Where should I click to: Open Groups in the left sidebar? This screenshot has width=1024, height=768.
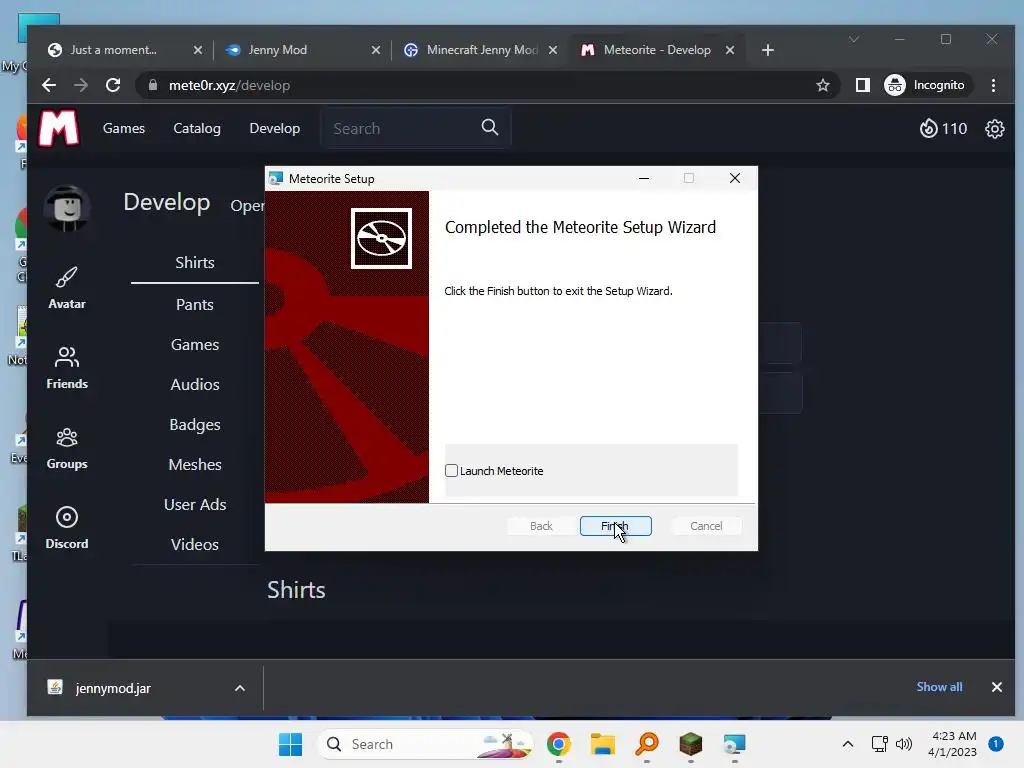tap(67, 448)
